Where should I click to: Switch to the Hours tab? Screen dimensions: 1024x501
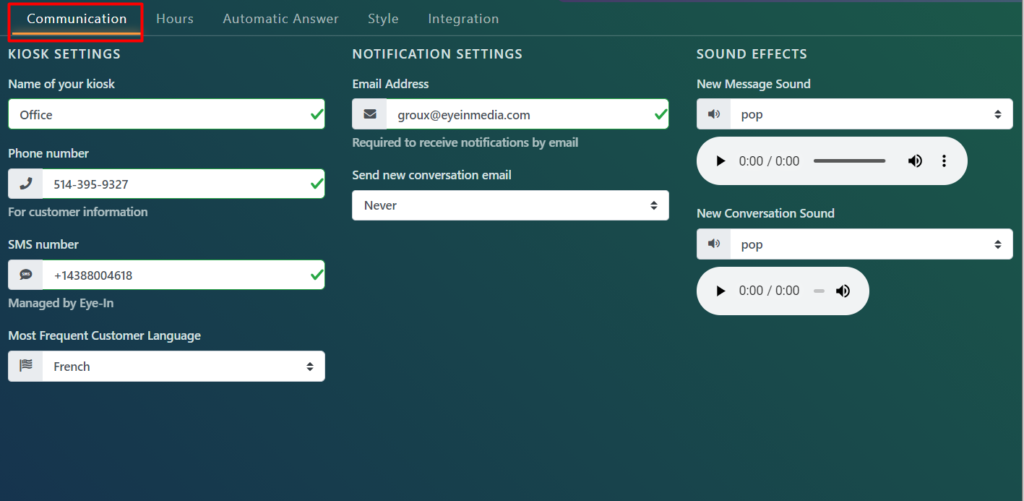[x=175, y=19]
